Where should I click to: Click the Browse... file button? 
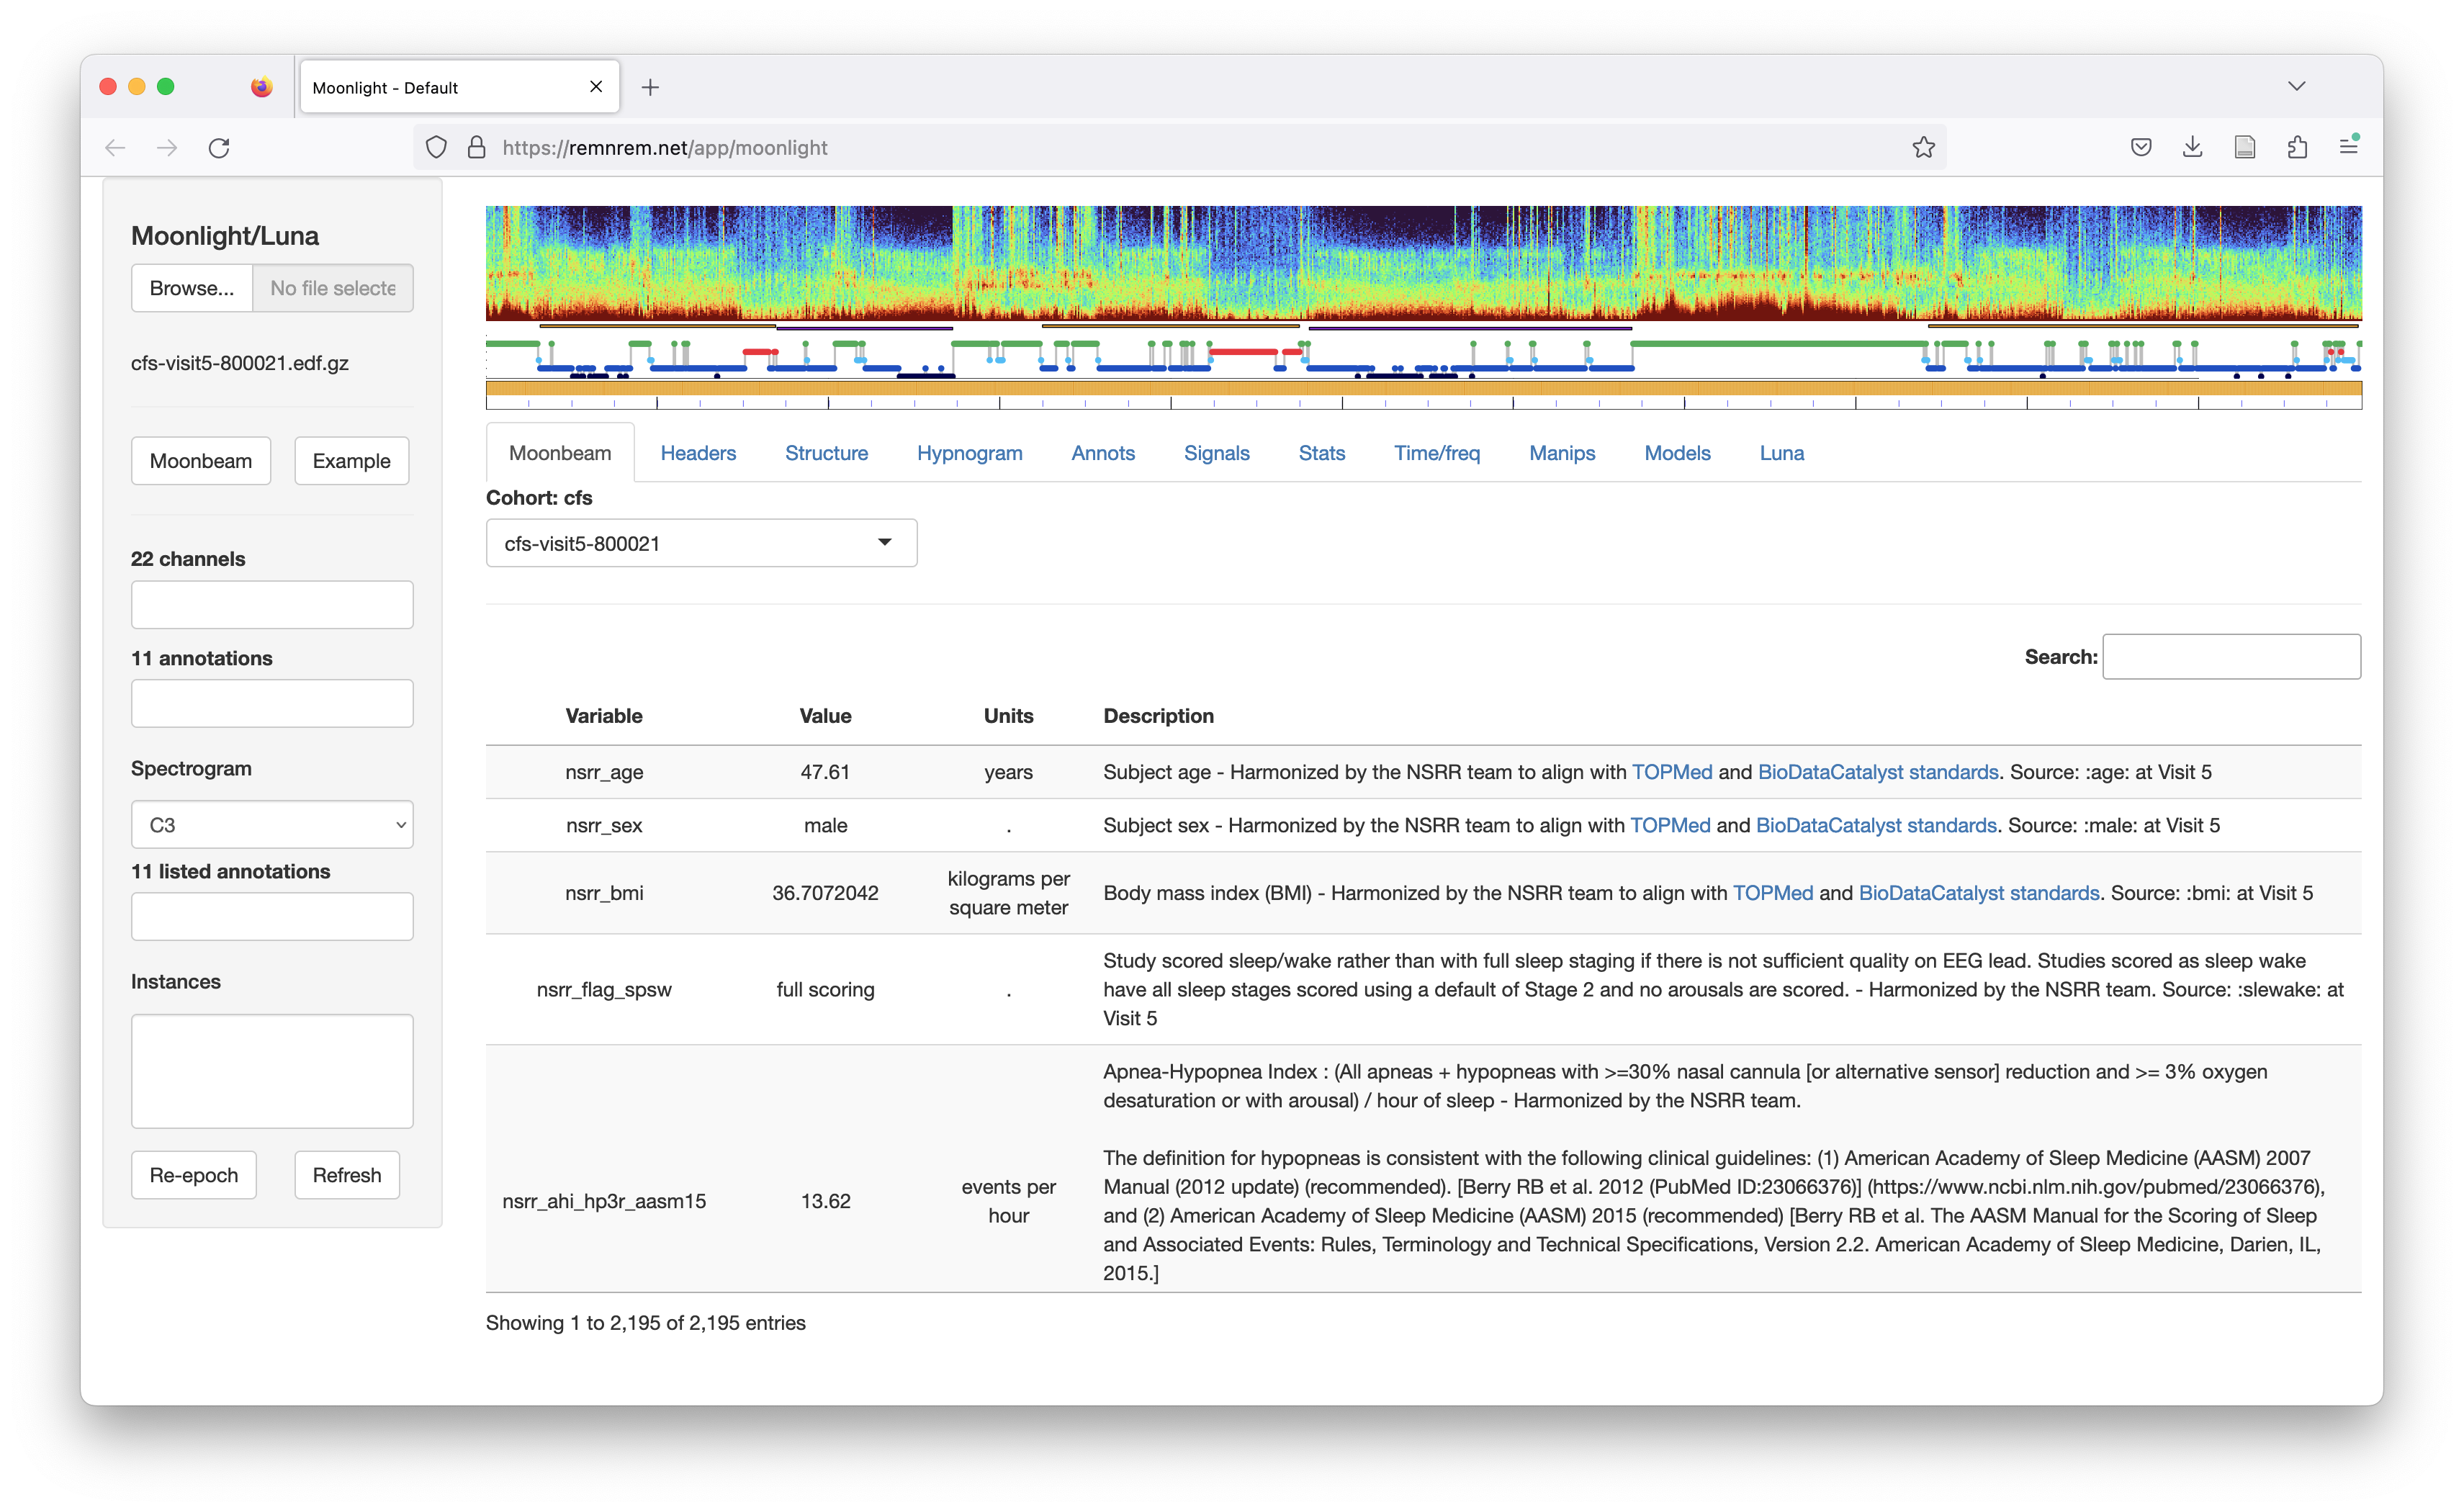(x=192, y=288)
